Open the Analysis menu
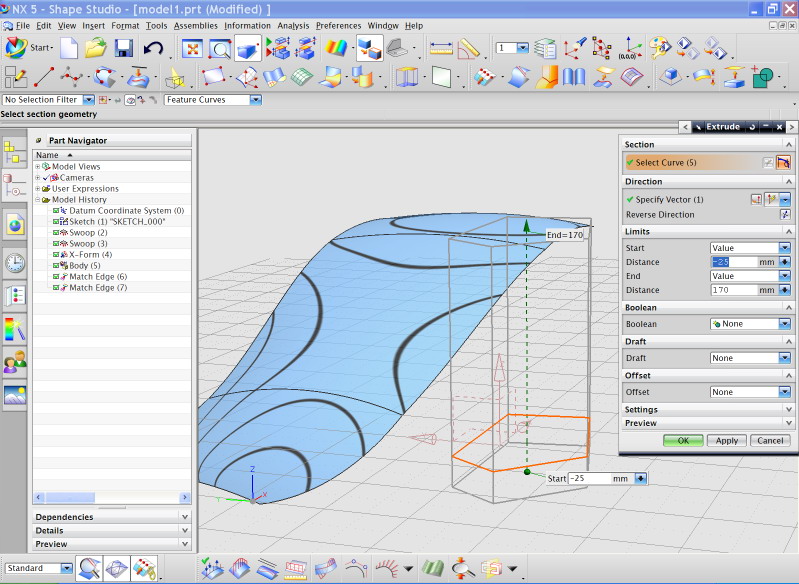Viewport: 799px width, 584px height. [x=293, y=25]
